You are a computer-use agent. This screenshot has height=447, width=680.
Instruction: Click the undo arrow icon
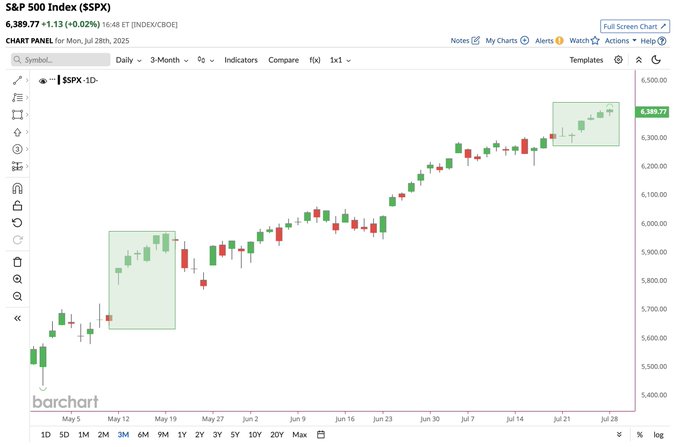pos(17,223)
